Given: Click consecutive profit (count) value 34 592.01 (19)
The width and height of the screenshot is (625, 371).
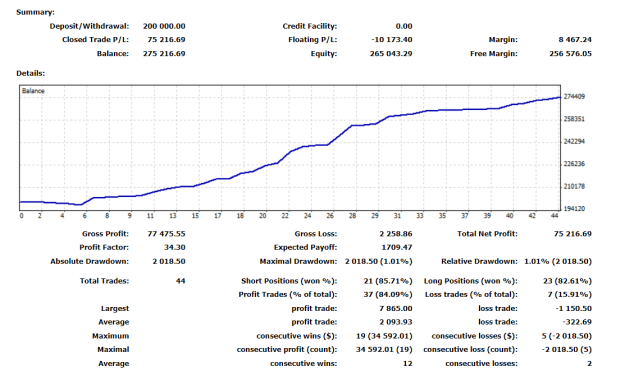Looking at the screenshot, I should 384,349.
